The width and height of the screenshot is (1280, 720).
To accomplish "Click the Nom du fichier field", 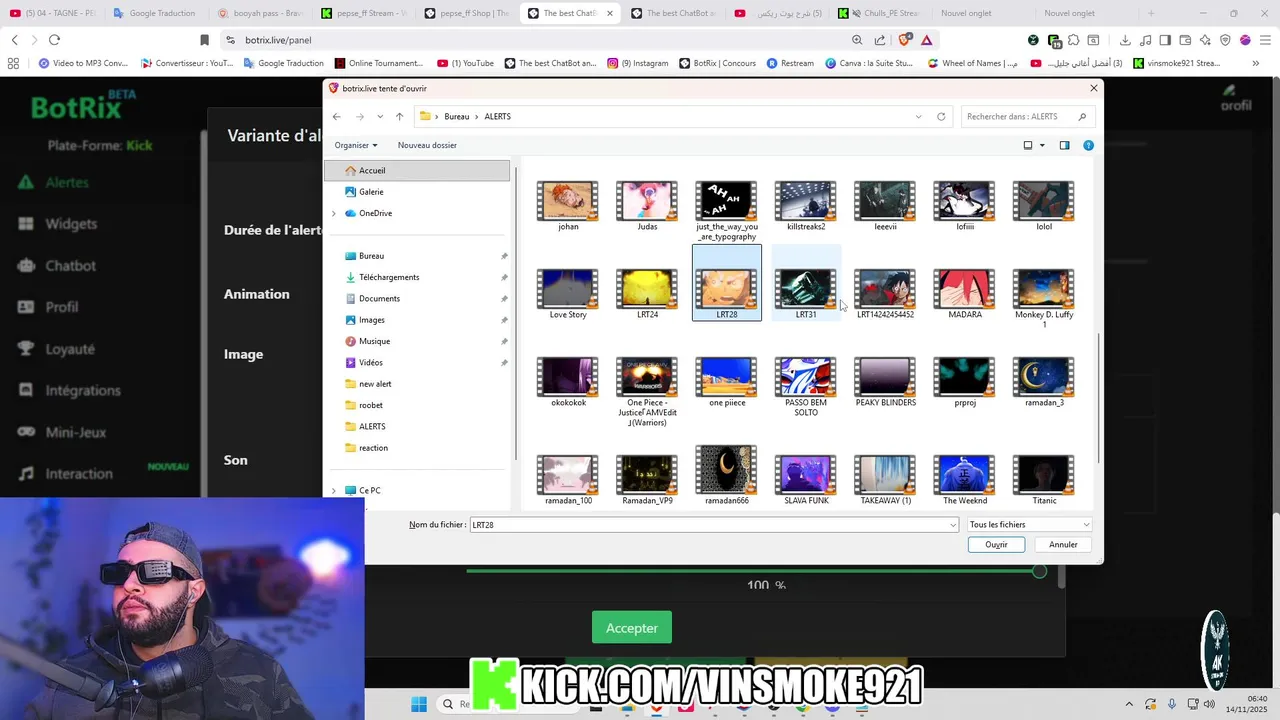I will click(x=714, y=525).
